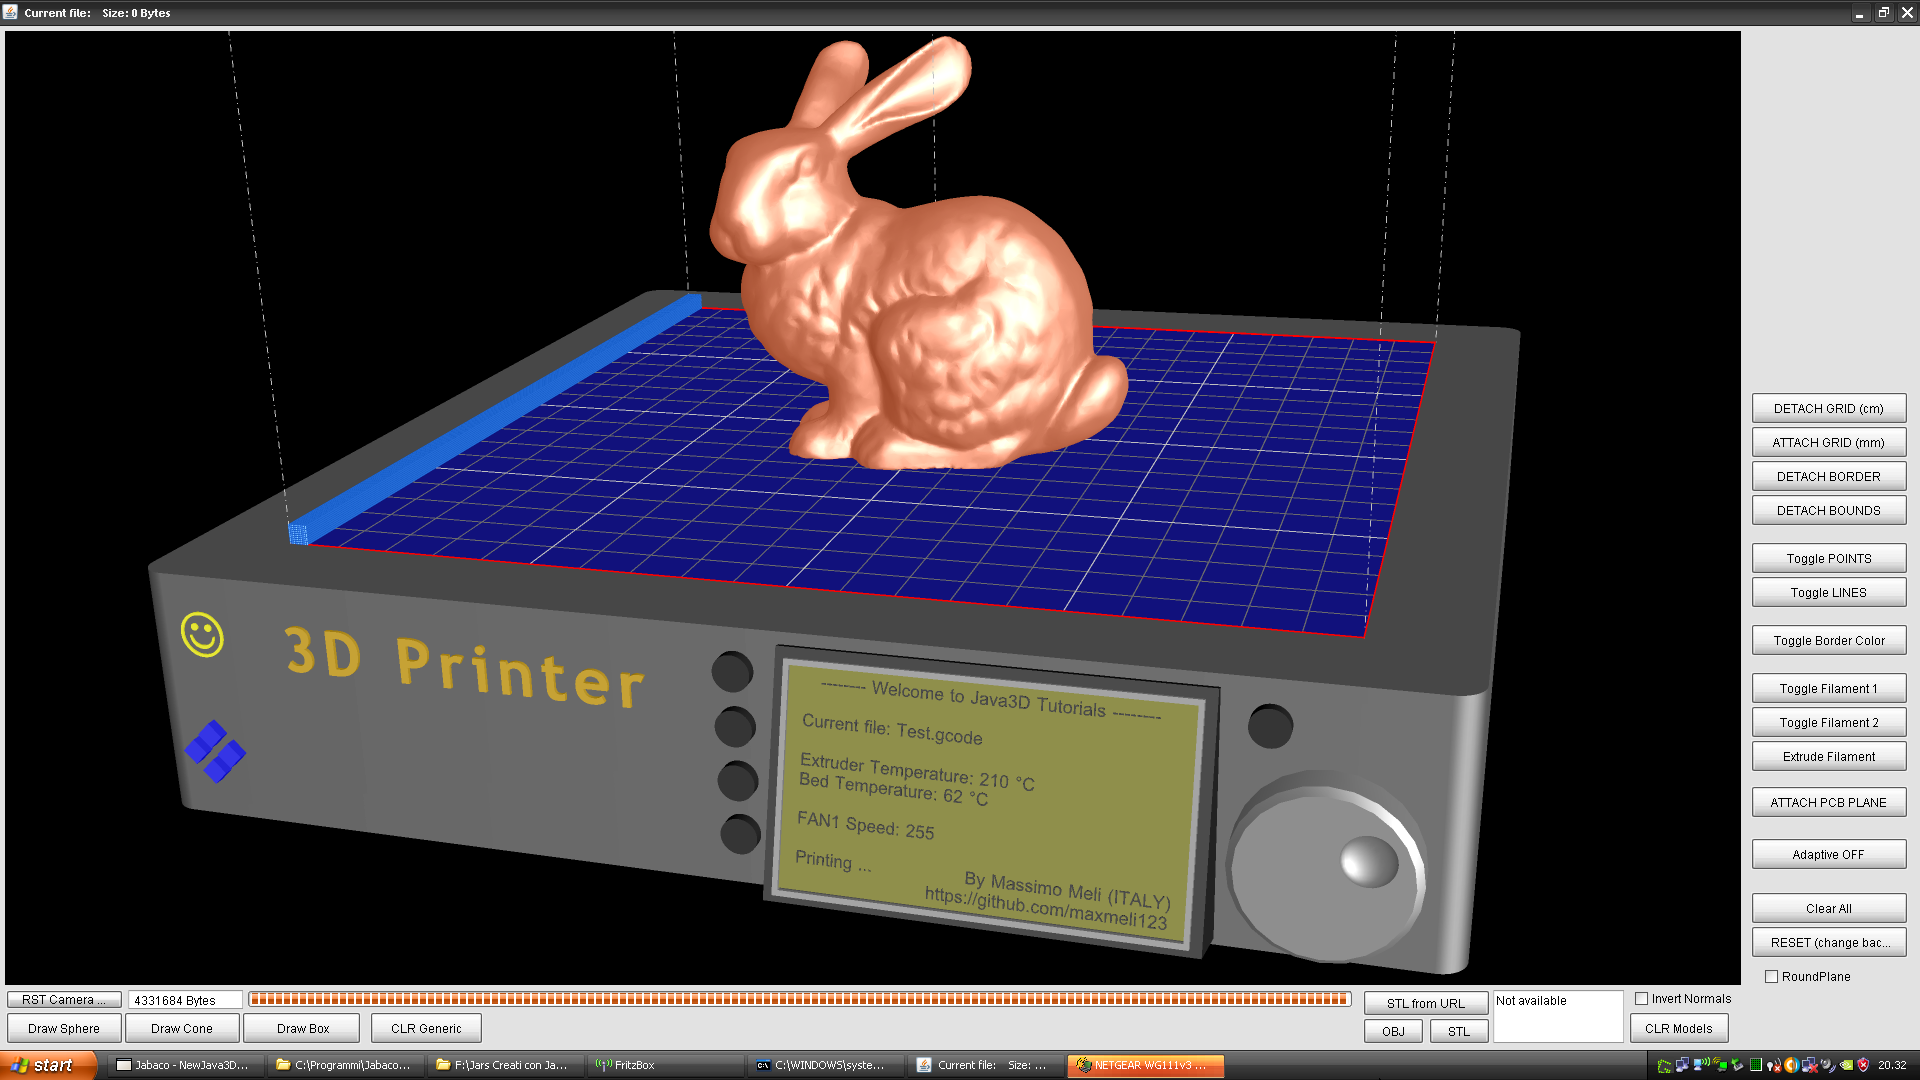Click the Java icon in title bar
The height and width of the screenshot is (1080, 1920).
point(10,12)
